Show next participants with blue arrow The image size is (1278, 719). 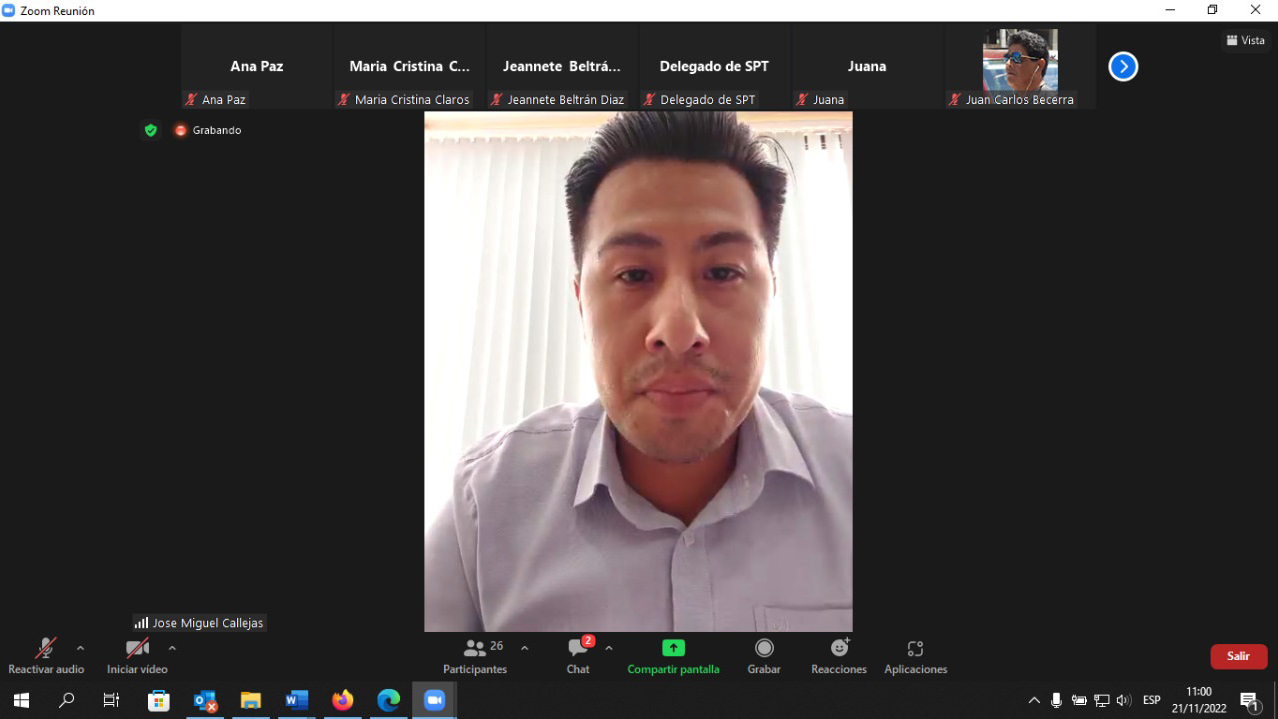[1123, 66]
